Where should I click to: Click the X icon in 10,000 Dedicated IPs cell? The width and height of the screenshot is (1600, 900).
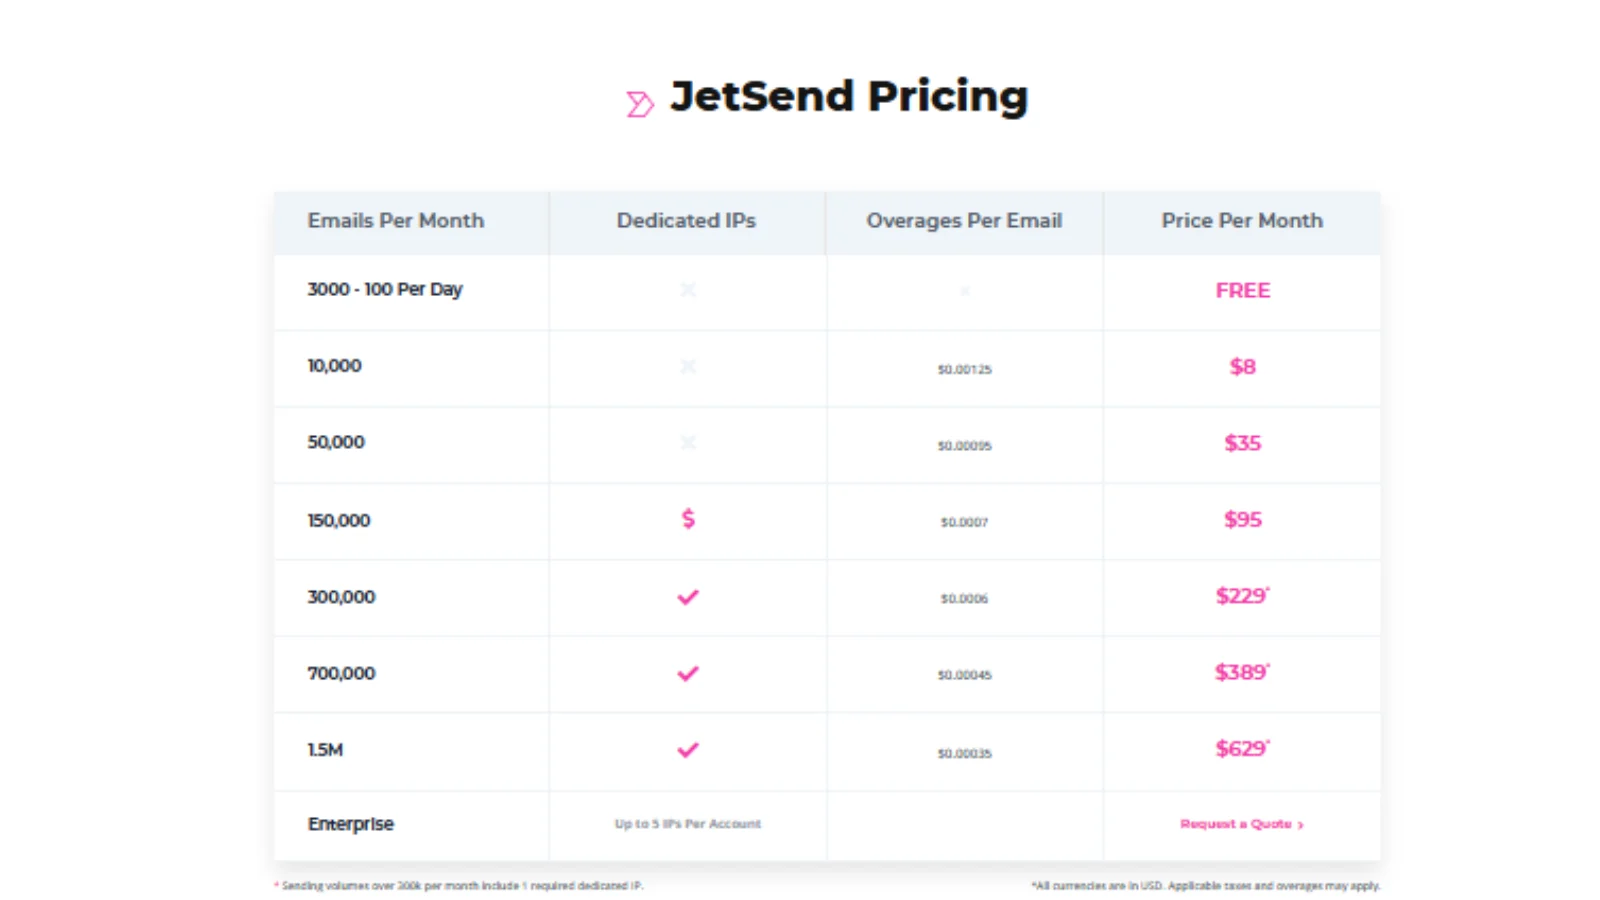pyautogui.click(x=687, y=367)
